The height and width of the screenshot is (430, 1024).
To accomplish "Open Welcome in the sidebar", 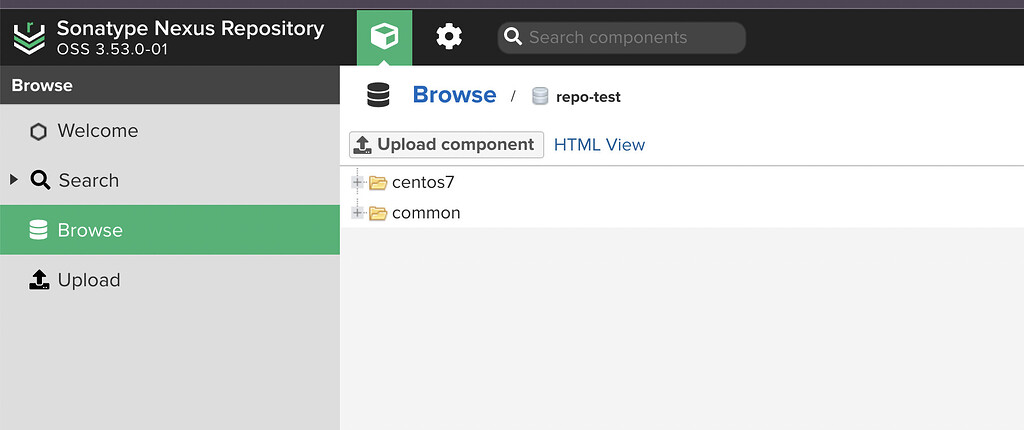I will click(x=170, y=131).
